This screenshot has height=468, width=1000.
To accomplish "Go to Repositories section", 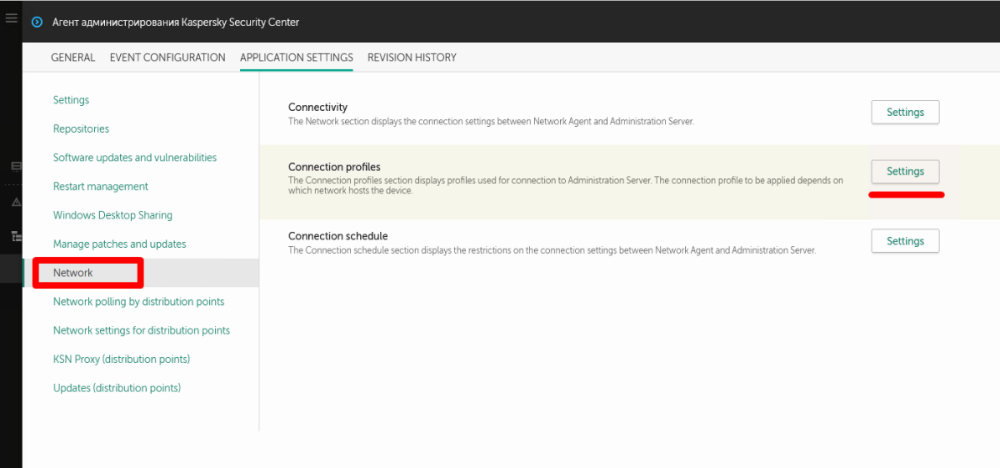I will [81, 129].
